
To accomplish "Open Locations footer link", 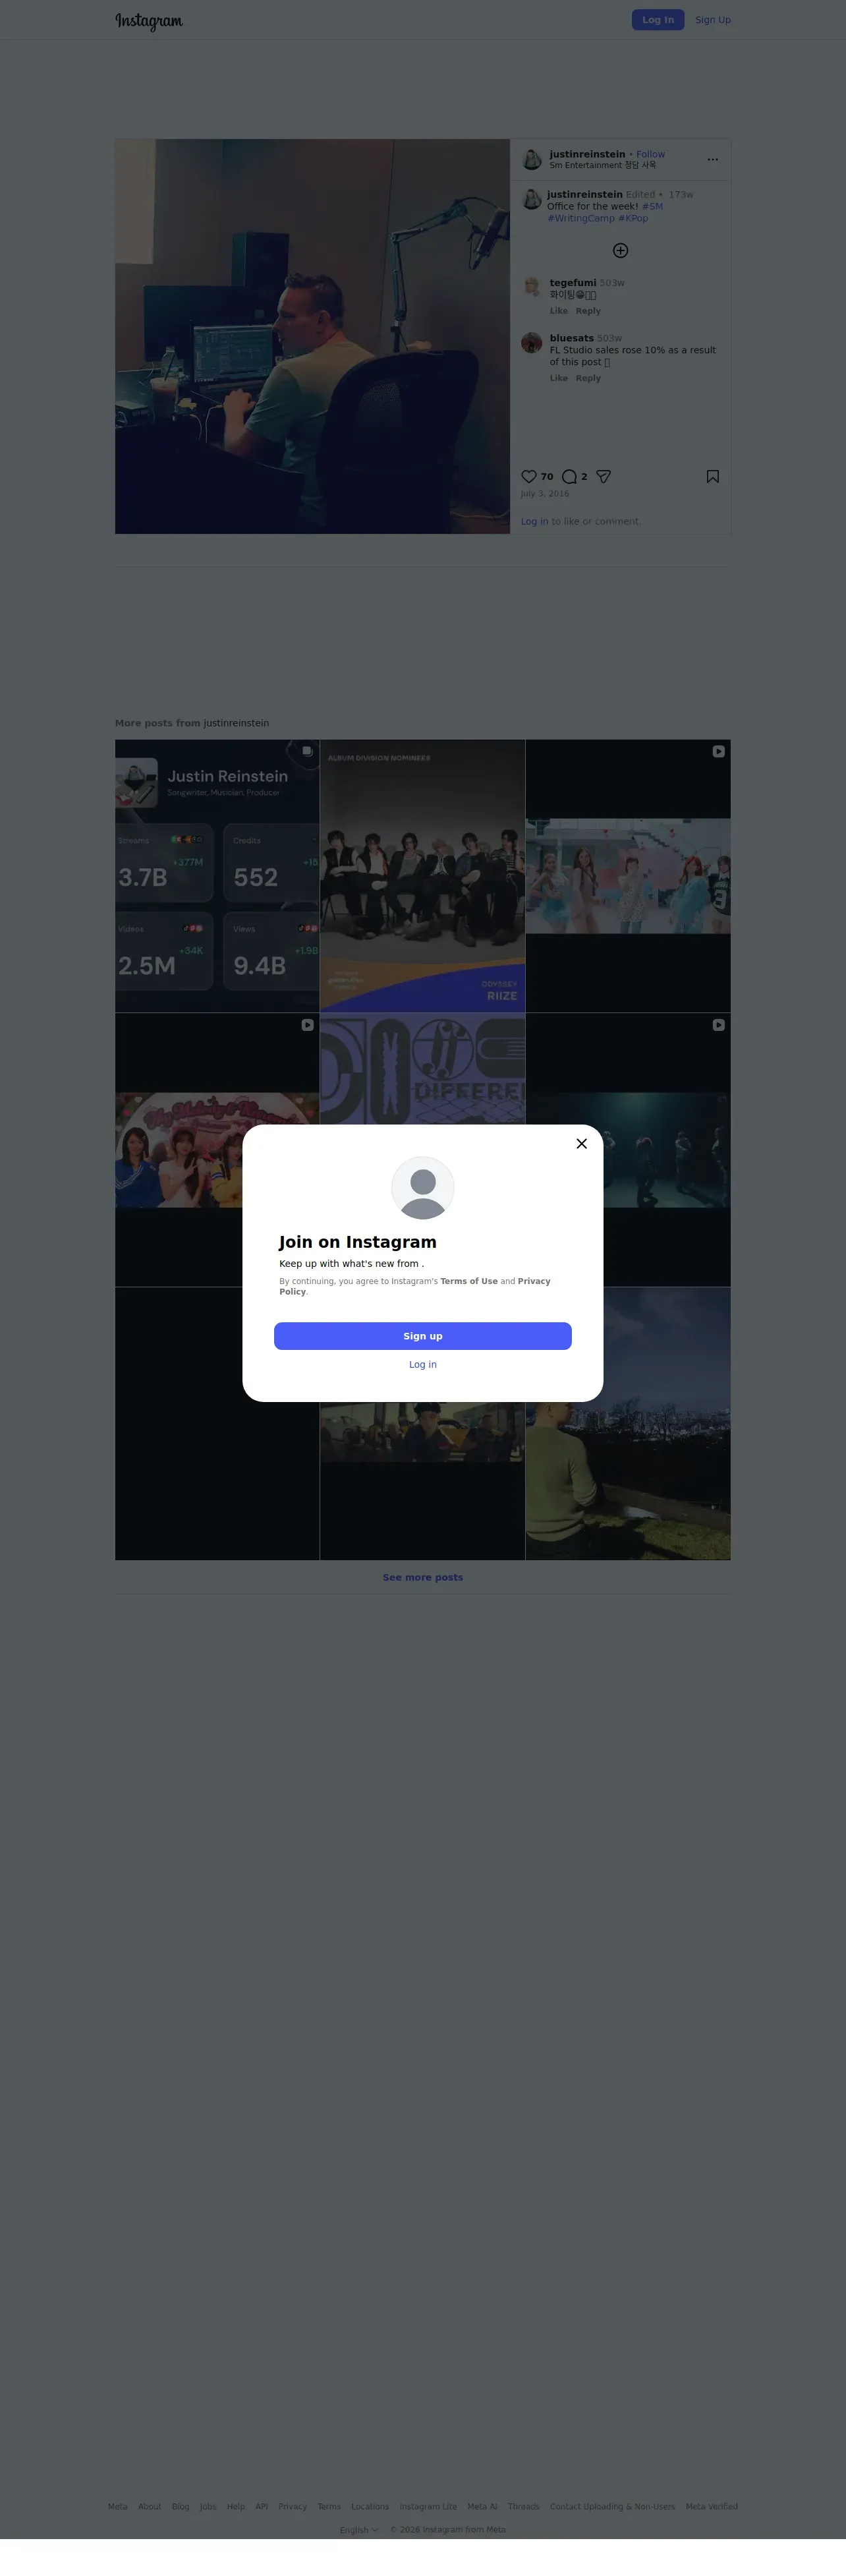I will pos(370,2506).
